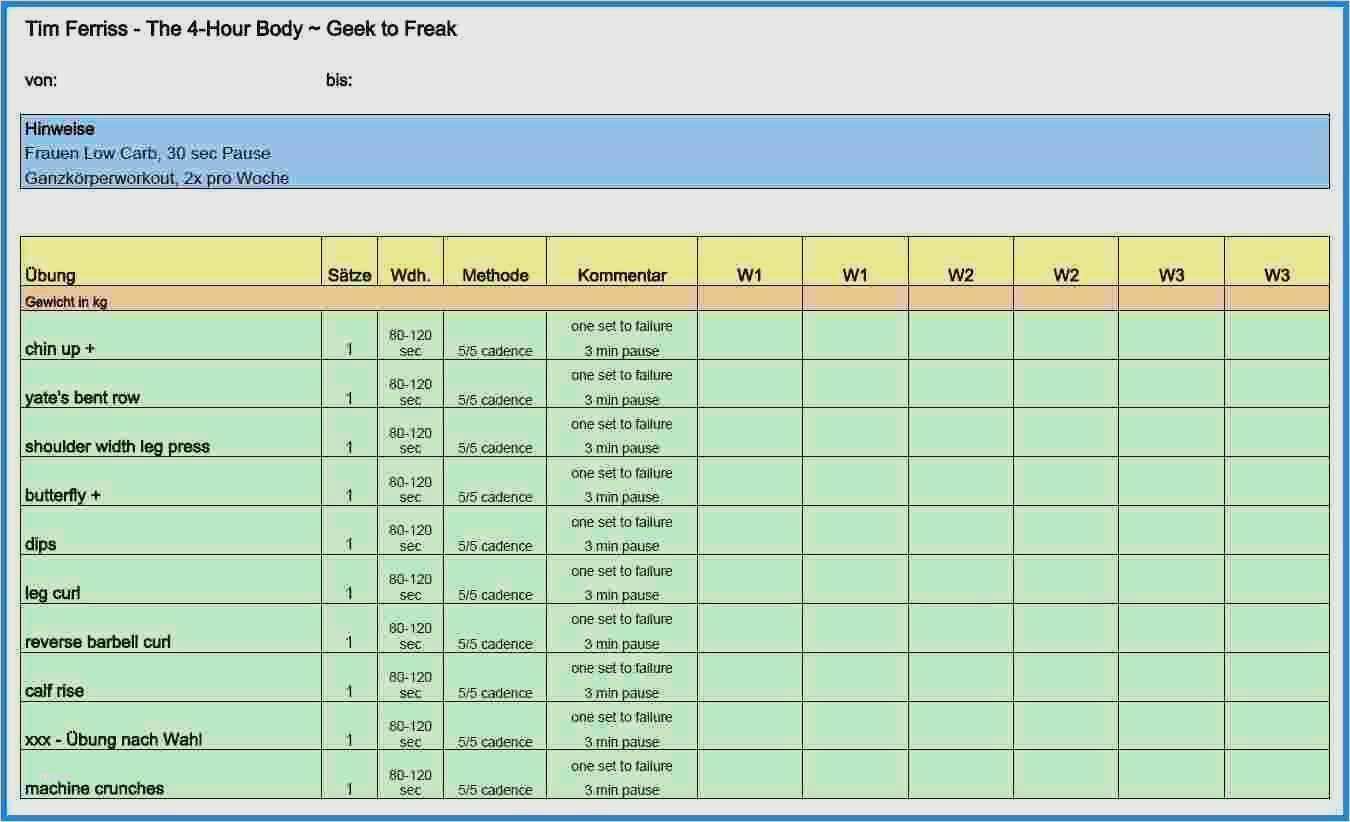
Task: Click the 'yate's bent row' cell
Action: pyautogui.click(x=82, y=397)
